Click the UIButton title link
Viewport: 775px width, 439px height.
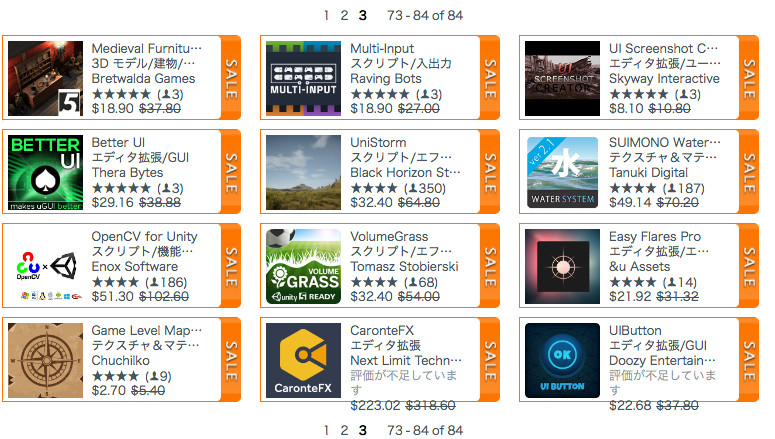point(635,330)
